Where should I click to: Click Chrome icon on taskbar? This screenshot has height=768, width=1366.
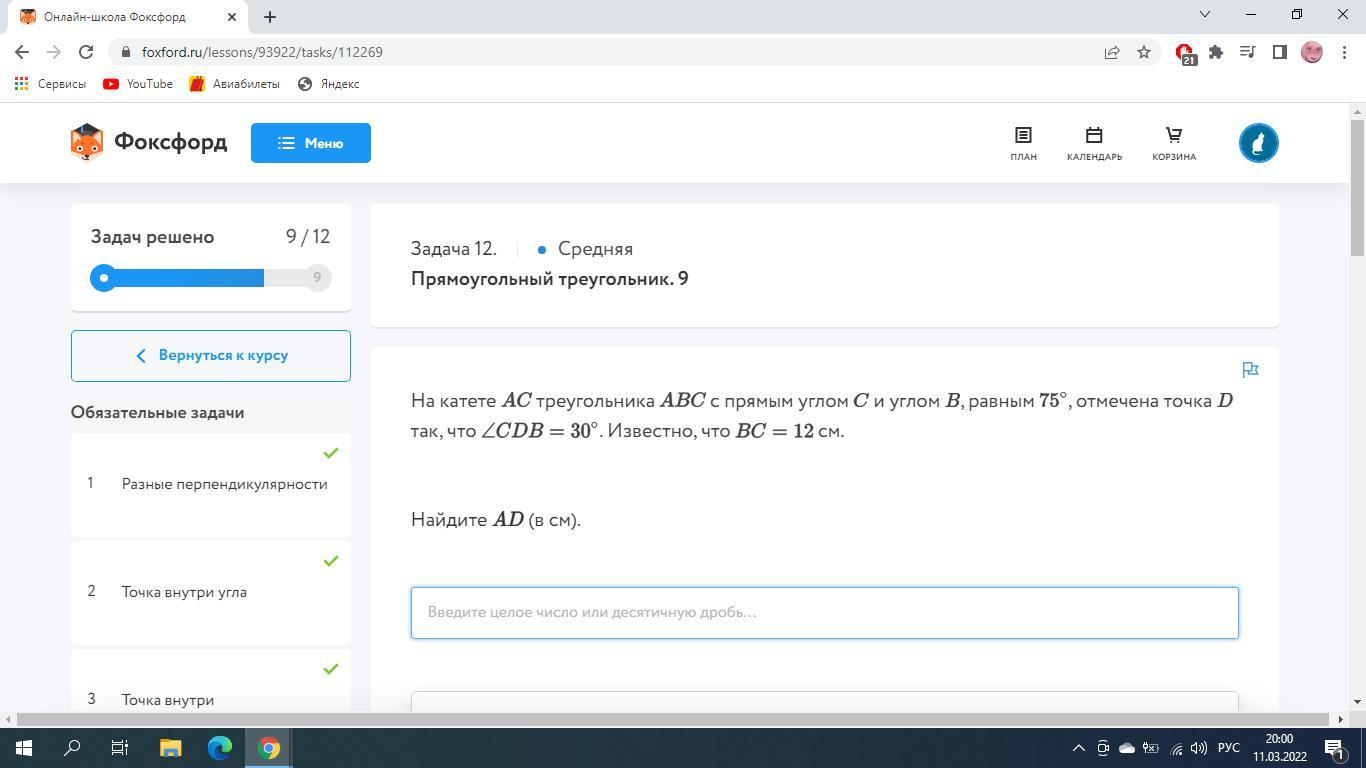pyautogui.click(x=269, y=748)
